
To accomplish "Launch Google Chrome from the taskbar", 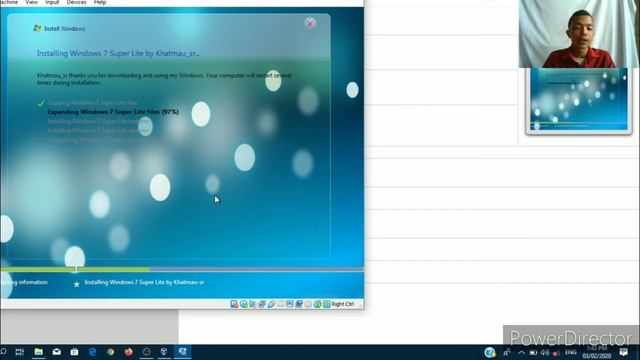I will tap(110, 351).
